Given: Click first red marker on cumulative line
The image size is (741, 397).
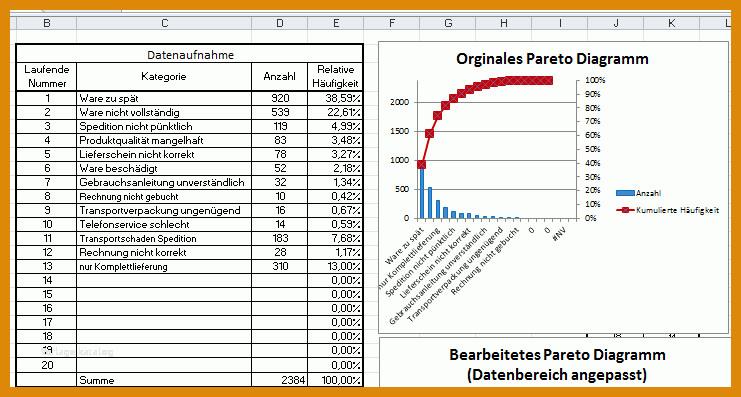Looking at the screenshot, I should [x=422, y=164].
